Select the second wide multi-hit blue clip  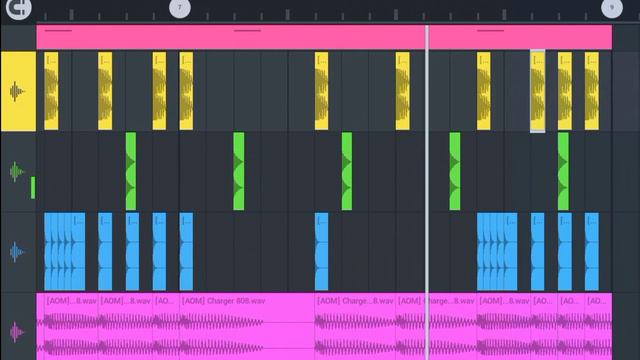[x=497, y=251]
